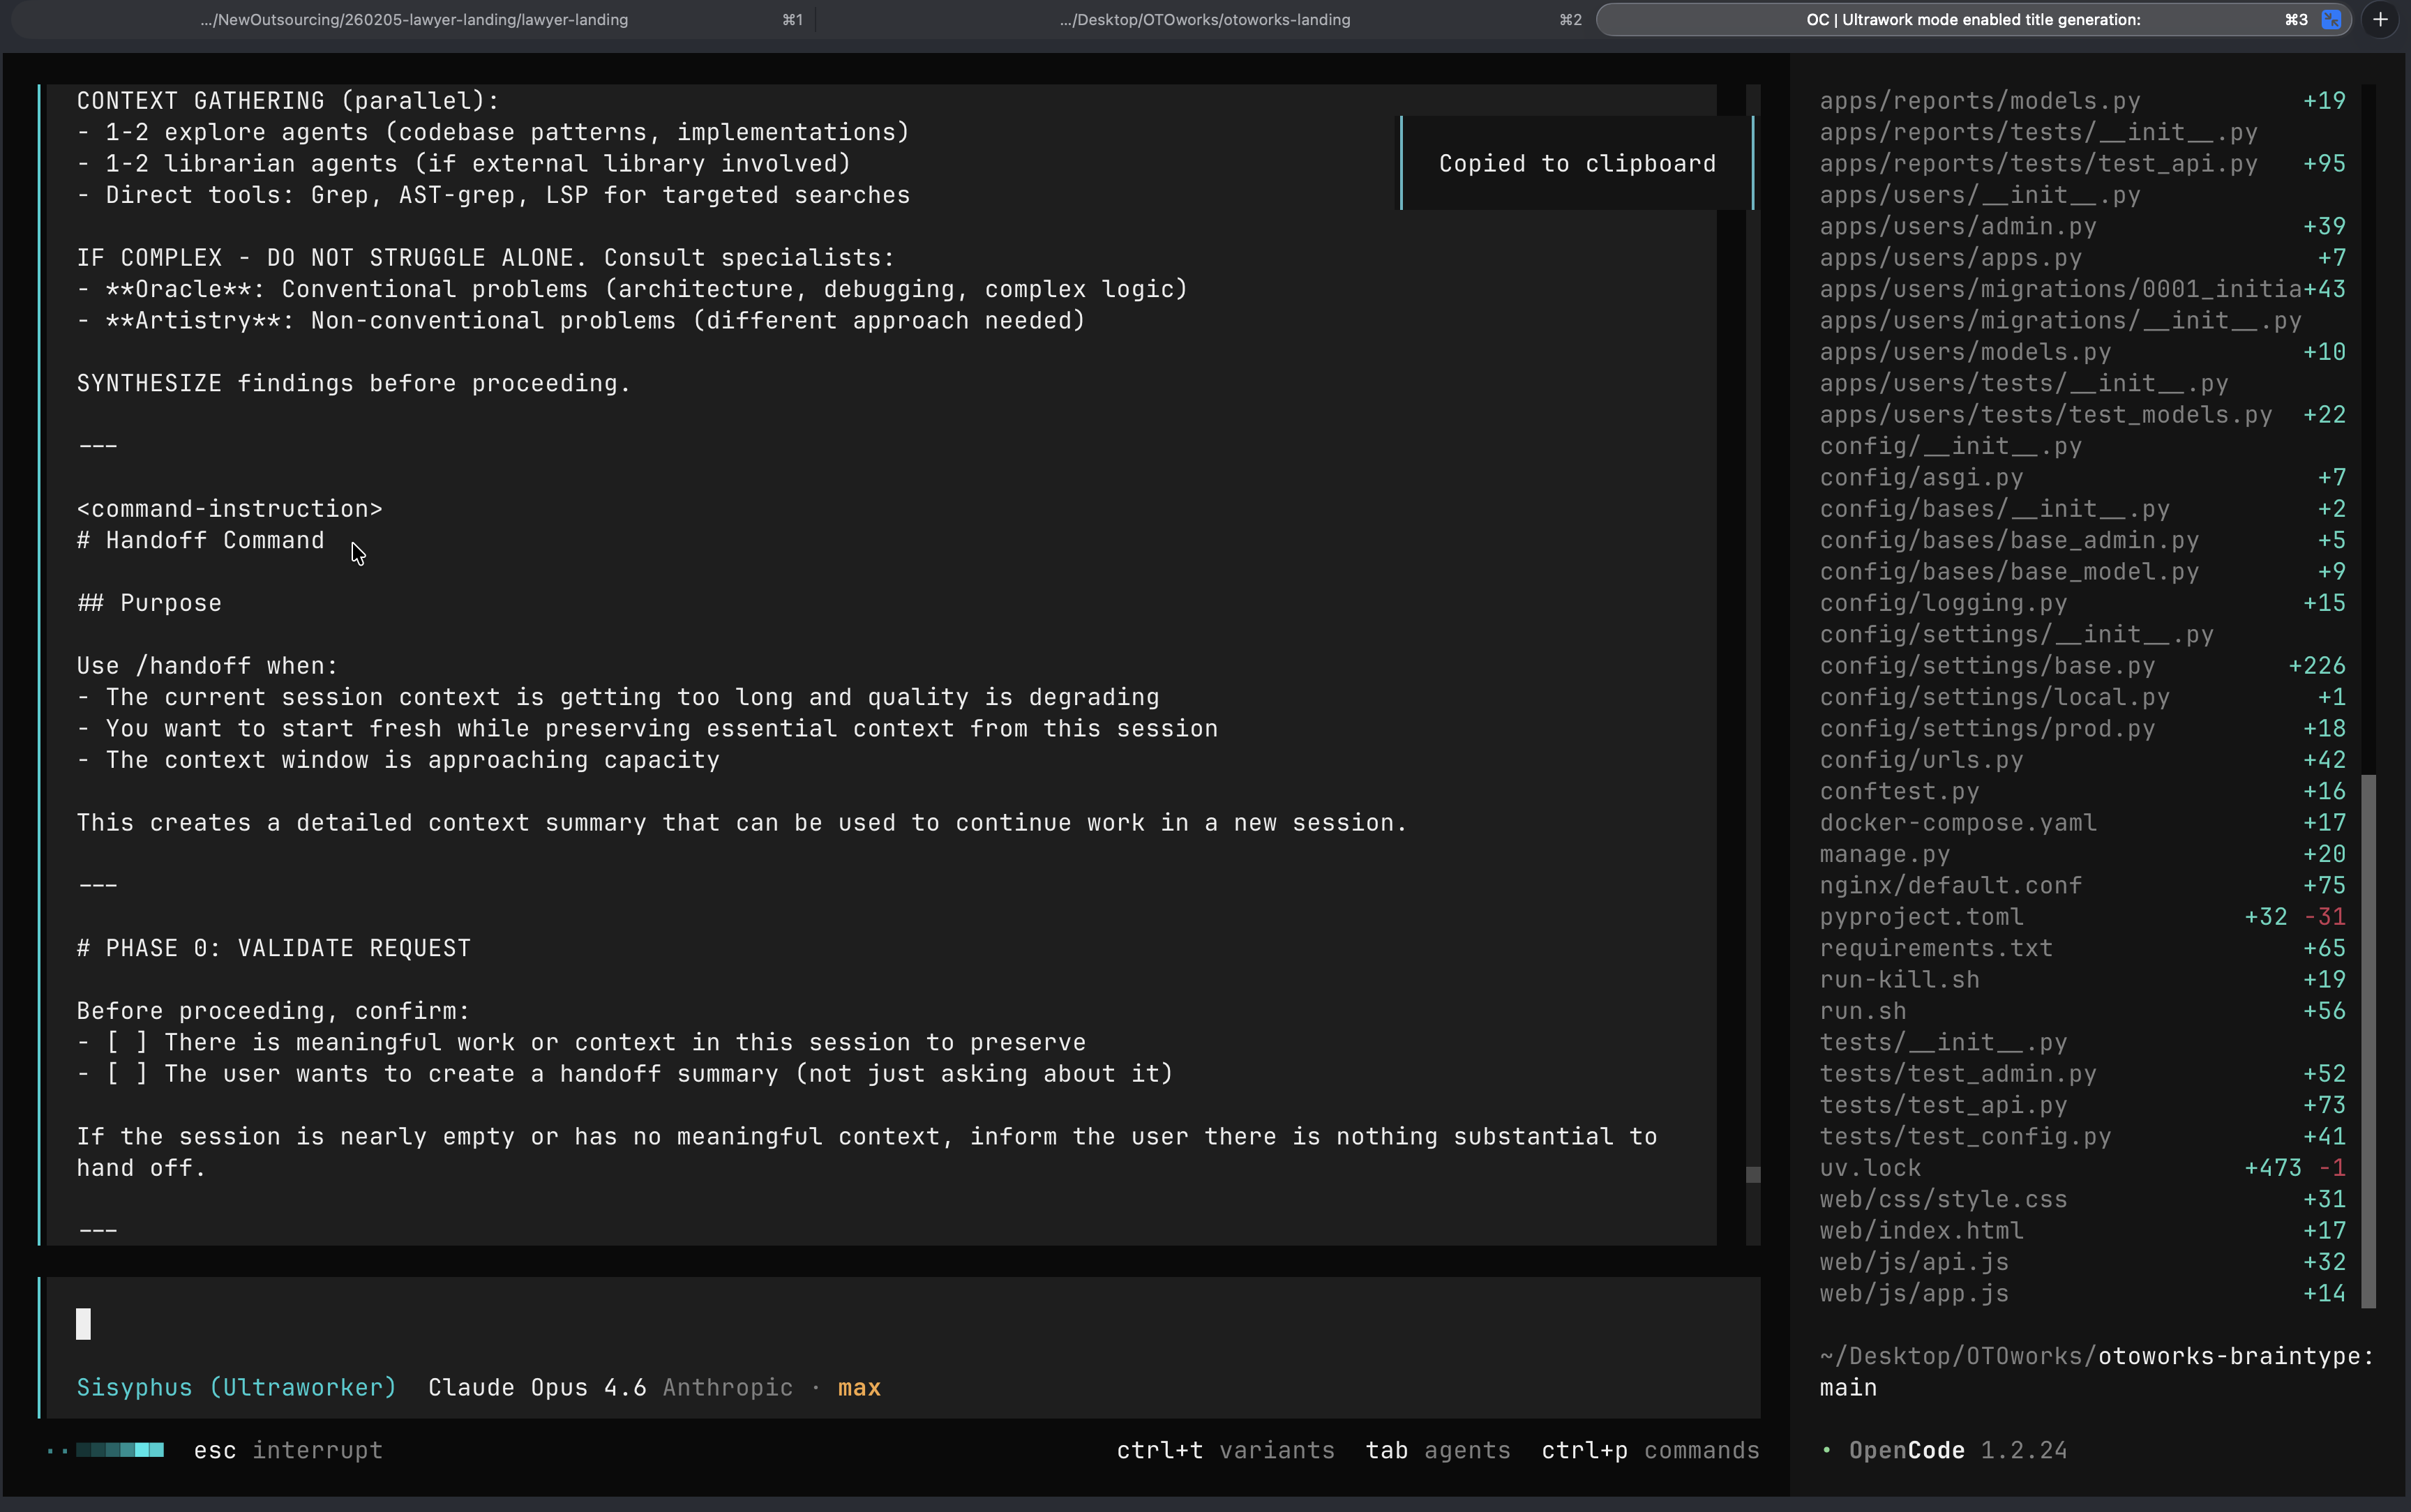Select config/settings/base.py in modified files
Image resolution: width=2411 pixels, height=1512 pixels.
click(1986, 666)
